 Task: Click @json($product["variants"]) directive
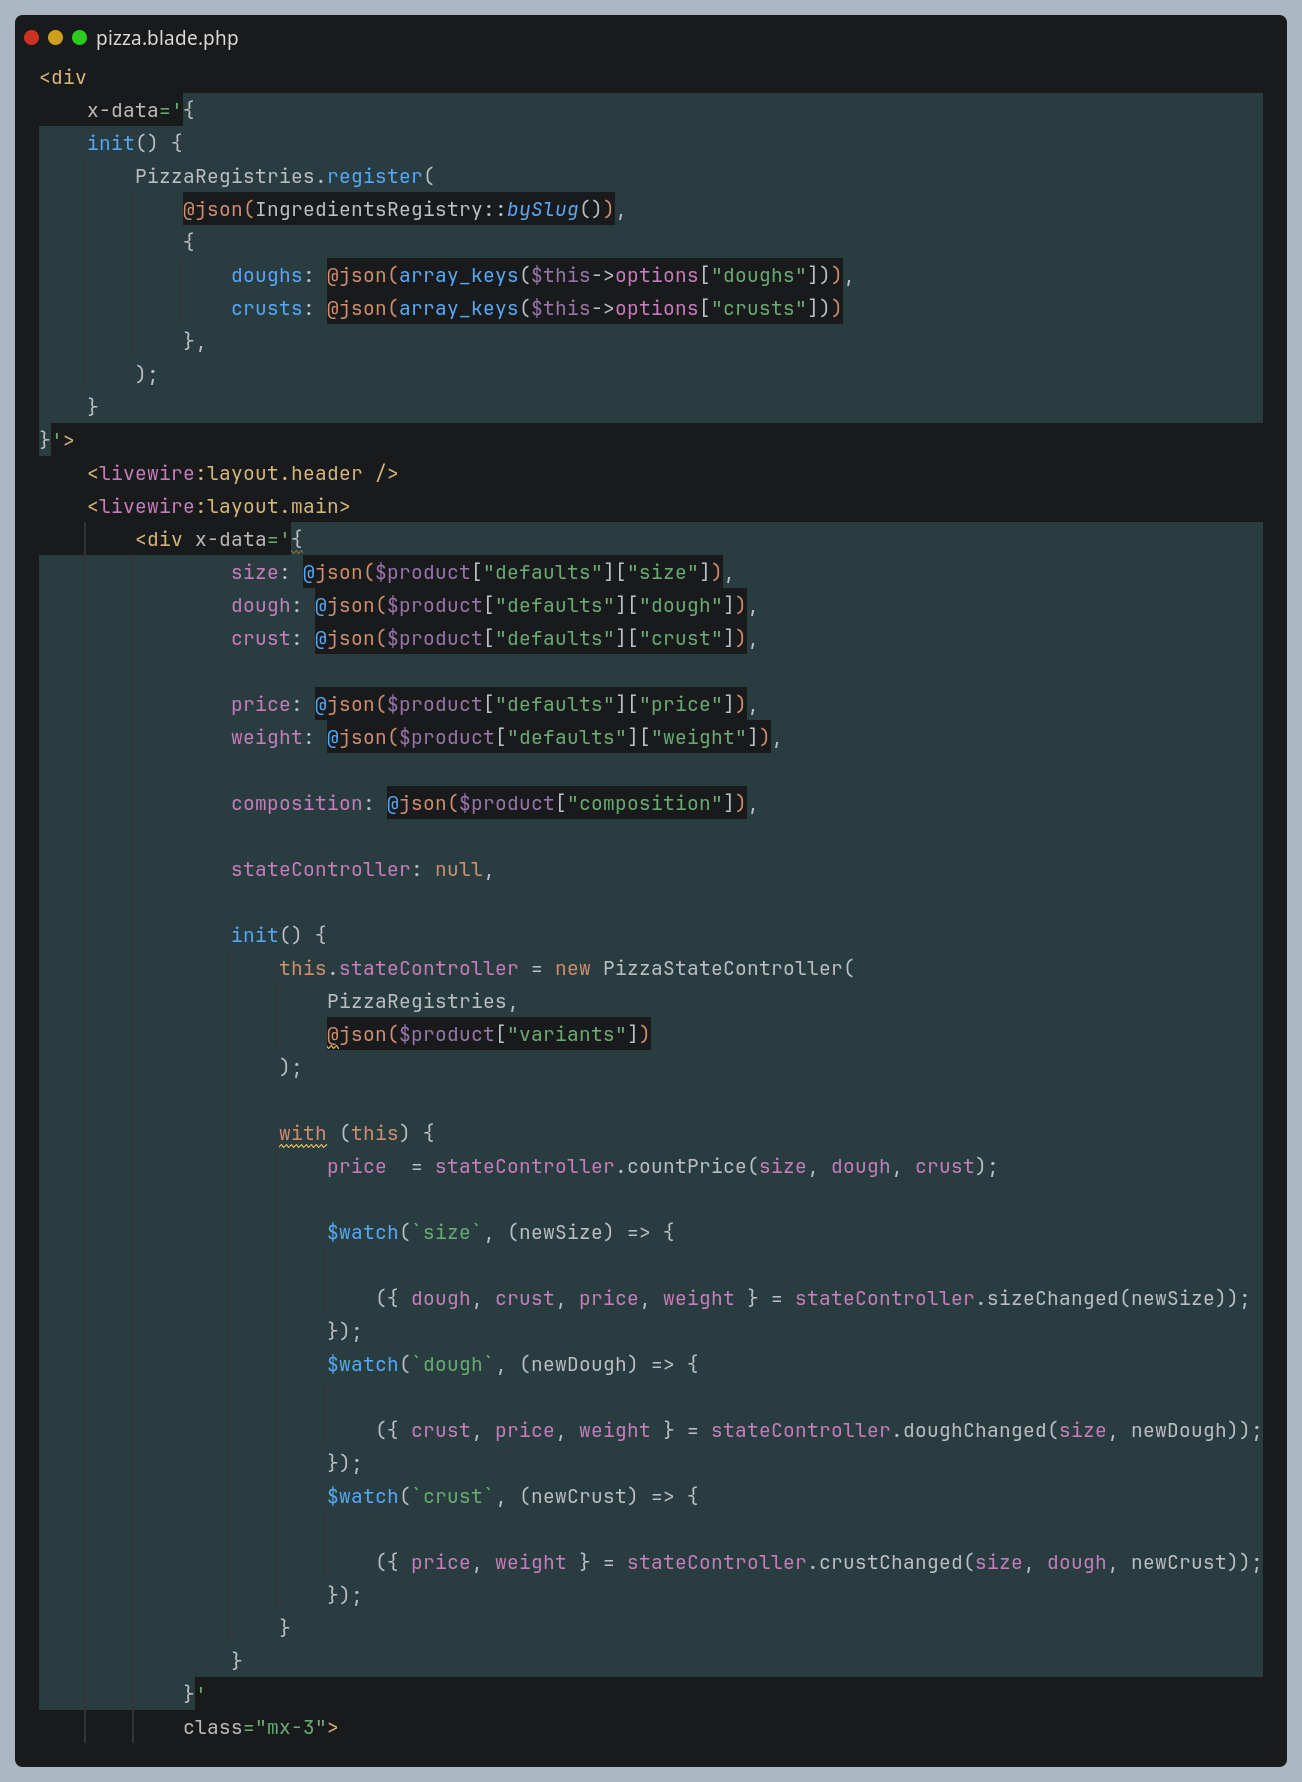point(488,1035)
